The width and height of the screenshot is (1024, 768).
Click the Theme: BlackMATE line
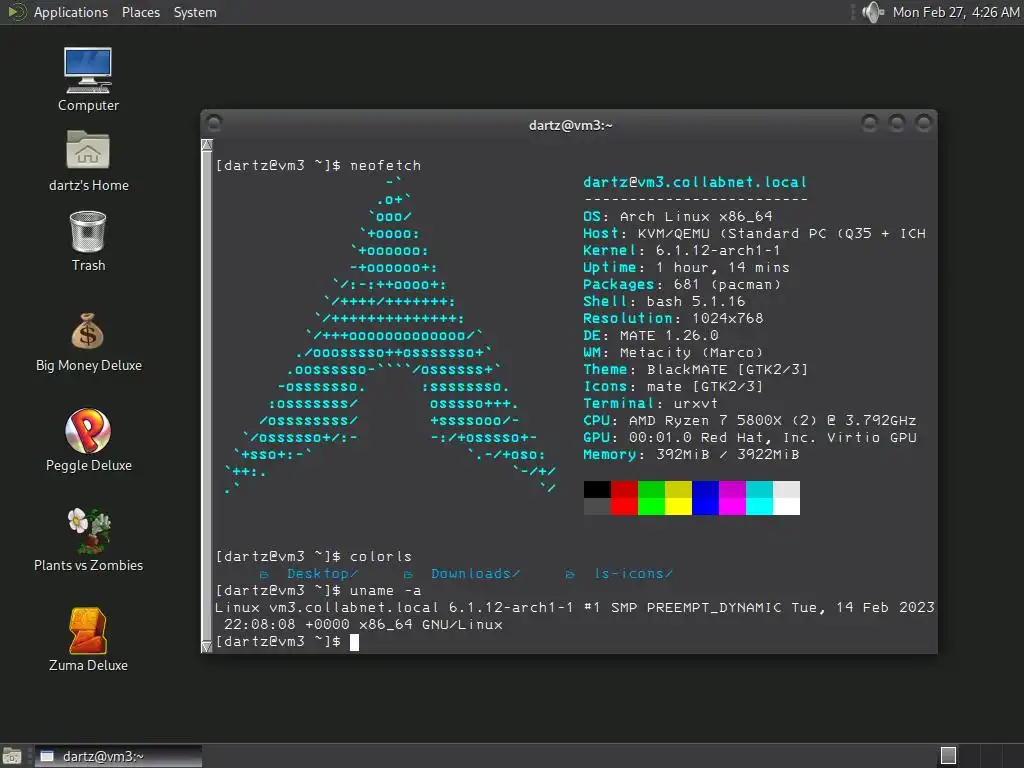pos(696,369)
